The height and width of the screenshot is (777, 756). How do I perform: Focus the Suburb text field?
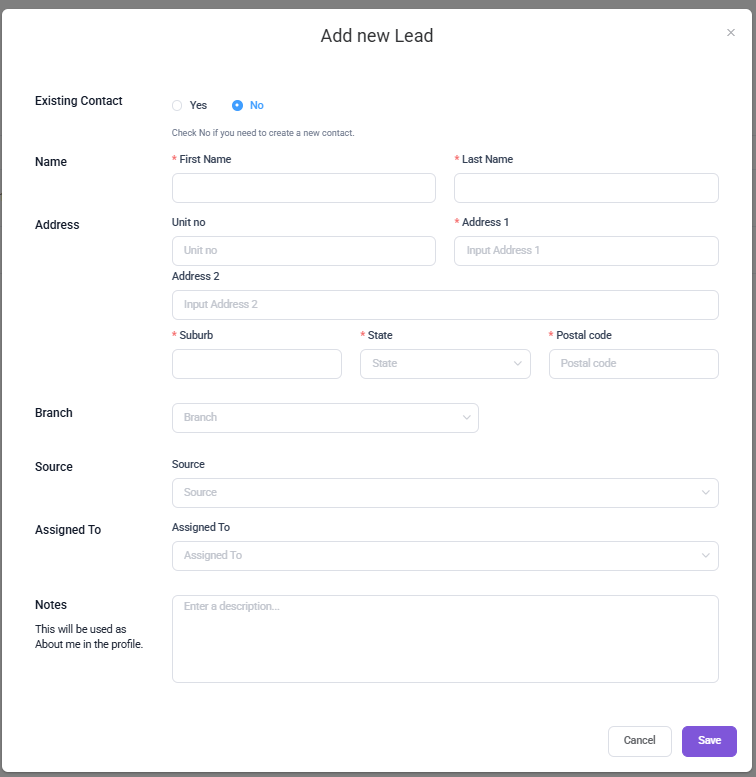[x=257, y=364]
